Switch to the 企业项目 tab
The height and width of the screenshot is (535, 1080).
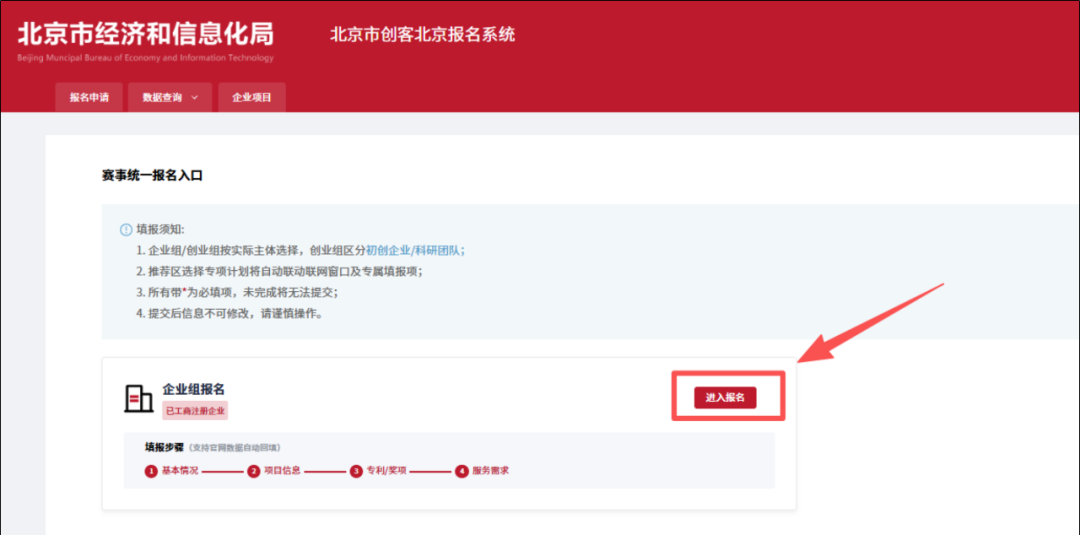251,98
